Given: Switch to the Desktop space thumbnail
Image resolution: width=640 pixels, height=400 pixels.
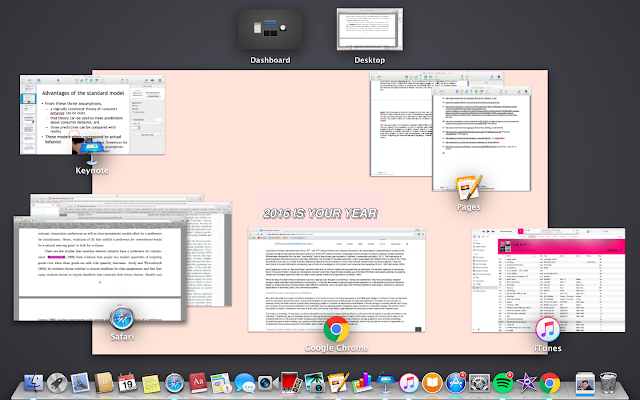Looking at the screenshot, I should pos(370,29).
